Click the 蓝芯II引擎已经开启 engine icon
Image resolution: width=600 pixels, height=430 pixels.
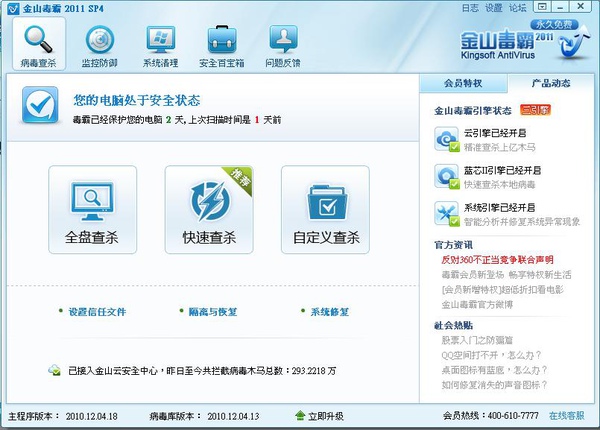pyautogui.click(x=447, y=176)
